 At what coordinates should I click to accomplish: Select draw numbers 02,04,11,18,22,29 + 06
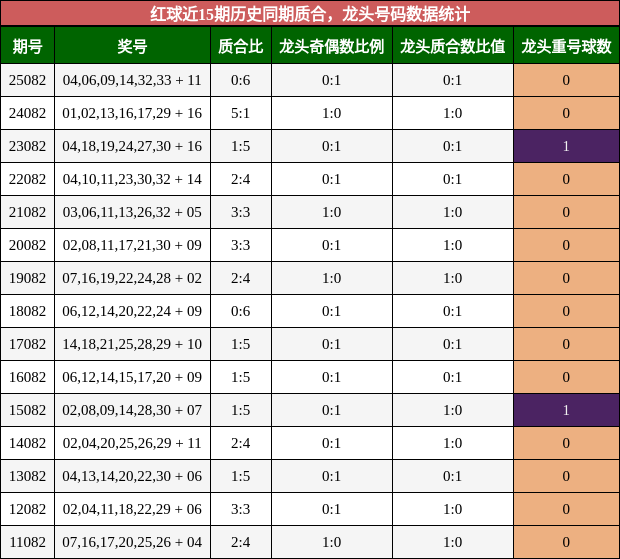(x=132, y=509)
